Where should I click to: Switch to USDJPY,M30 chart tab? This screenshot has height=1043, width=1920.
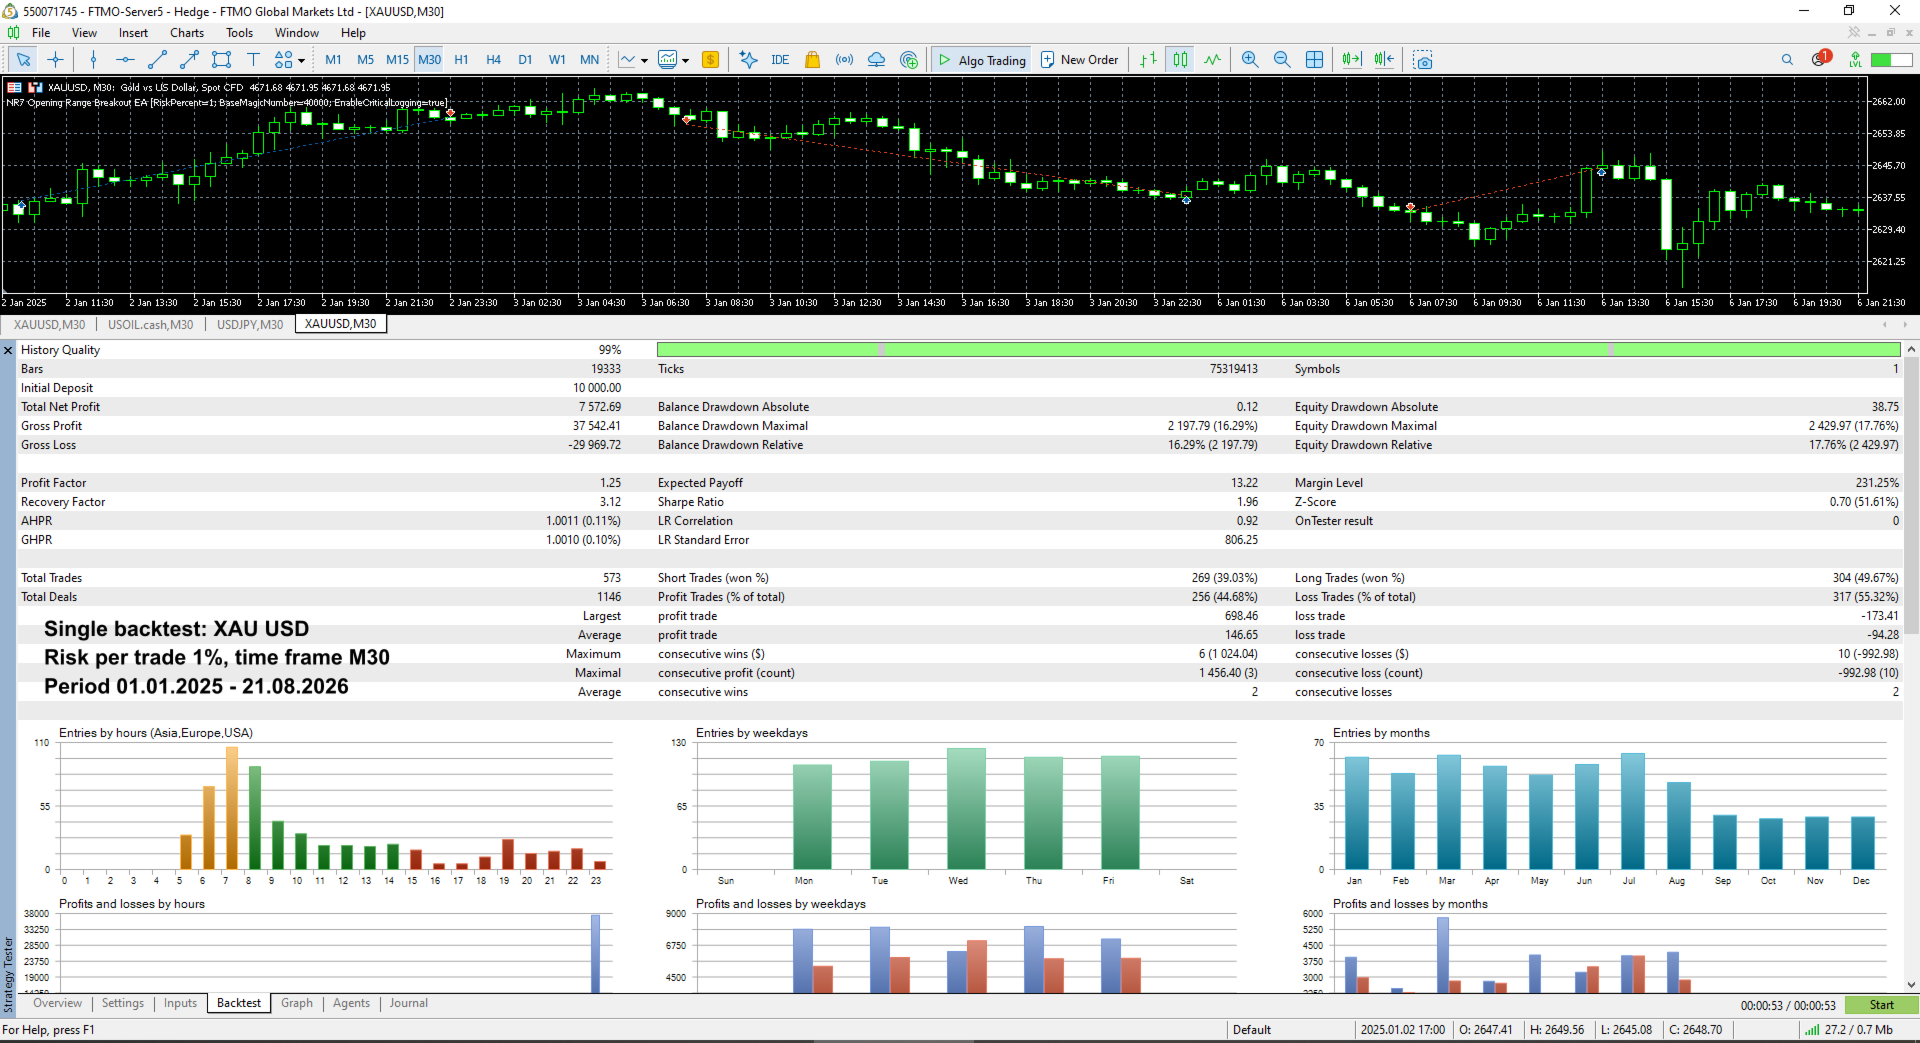pyautogui.click(x=250, y=325)
